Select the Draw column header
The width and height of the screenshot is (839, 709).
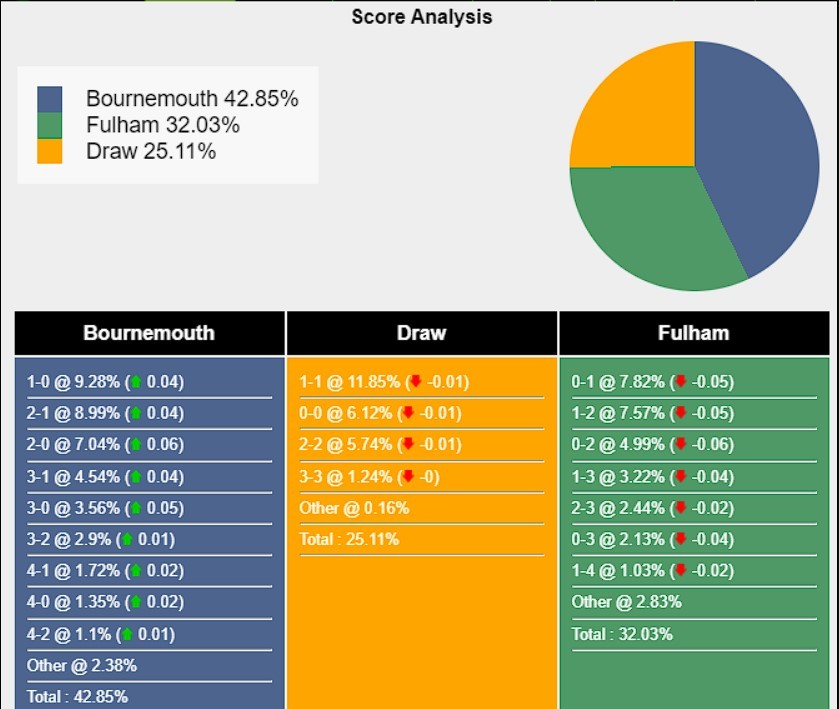pyautogui.click(x=422, y=333)
